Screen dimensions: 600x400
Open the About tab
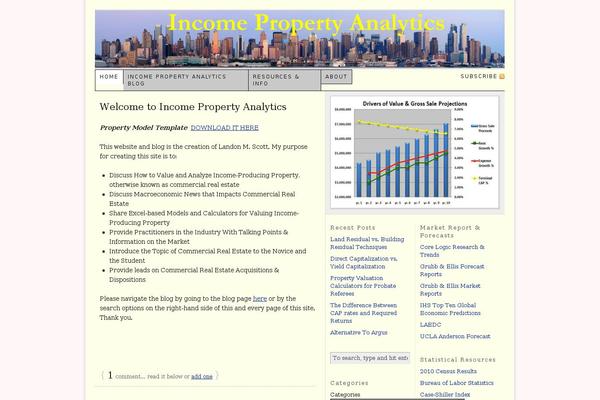pos(336,77)
